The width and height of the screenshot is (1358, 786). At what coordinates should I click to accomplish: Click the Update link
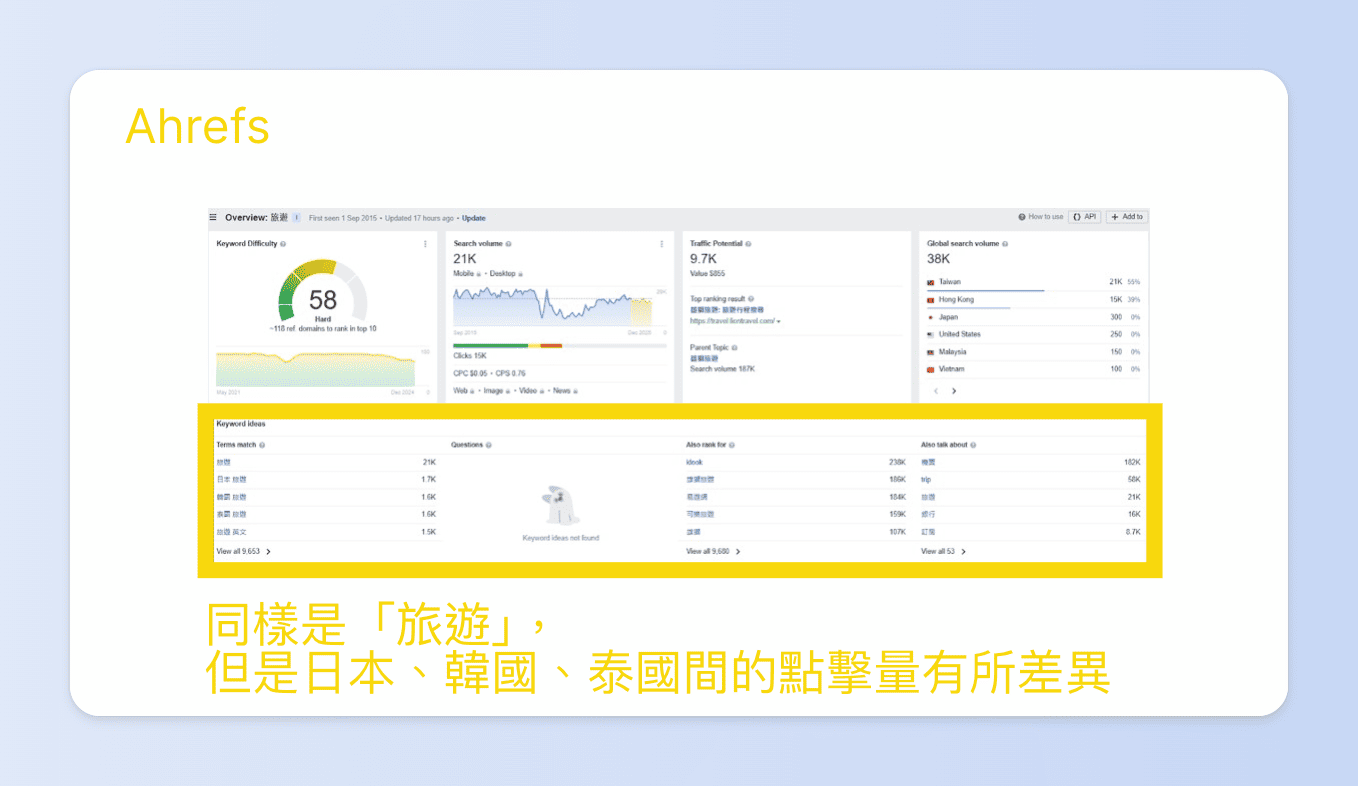473,218
